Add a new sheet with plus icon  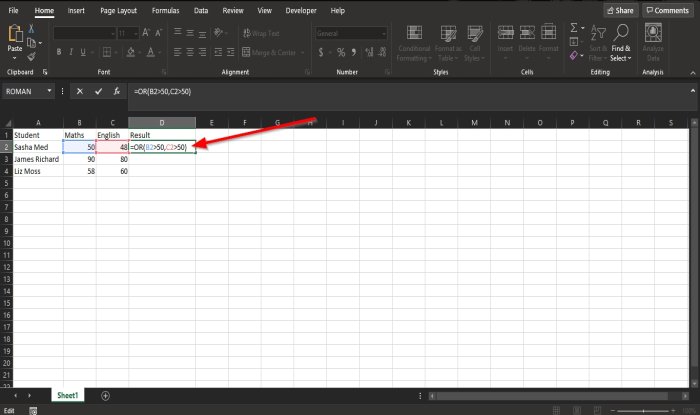[105, 396]
